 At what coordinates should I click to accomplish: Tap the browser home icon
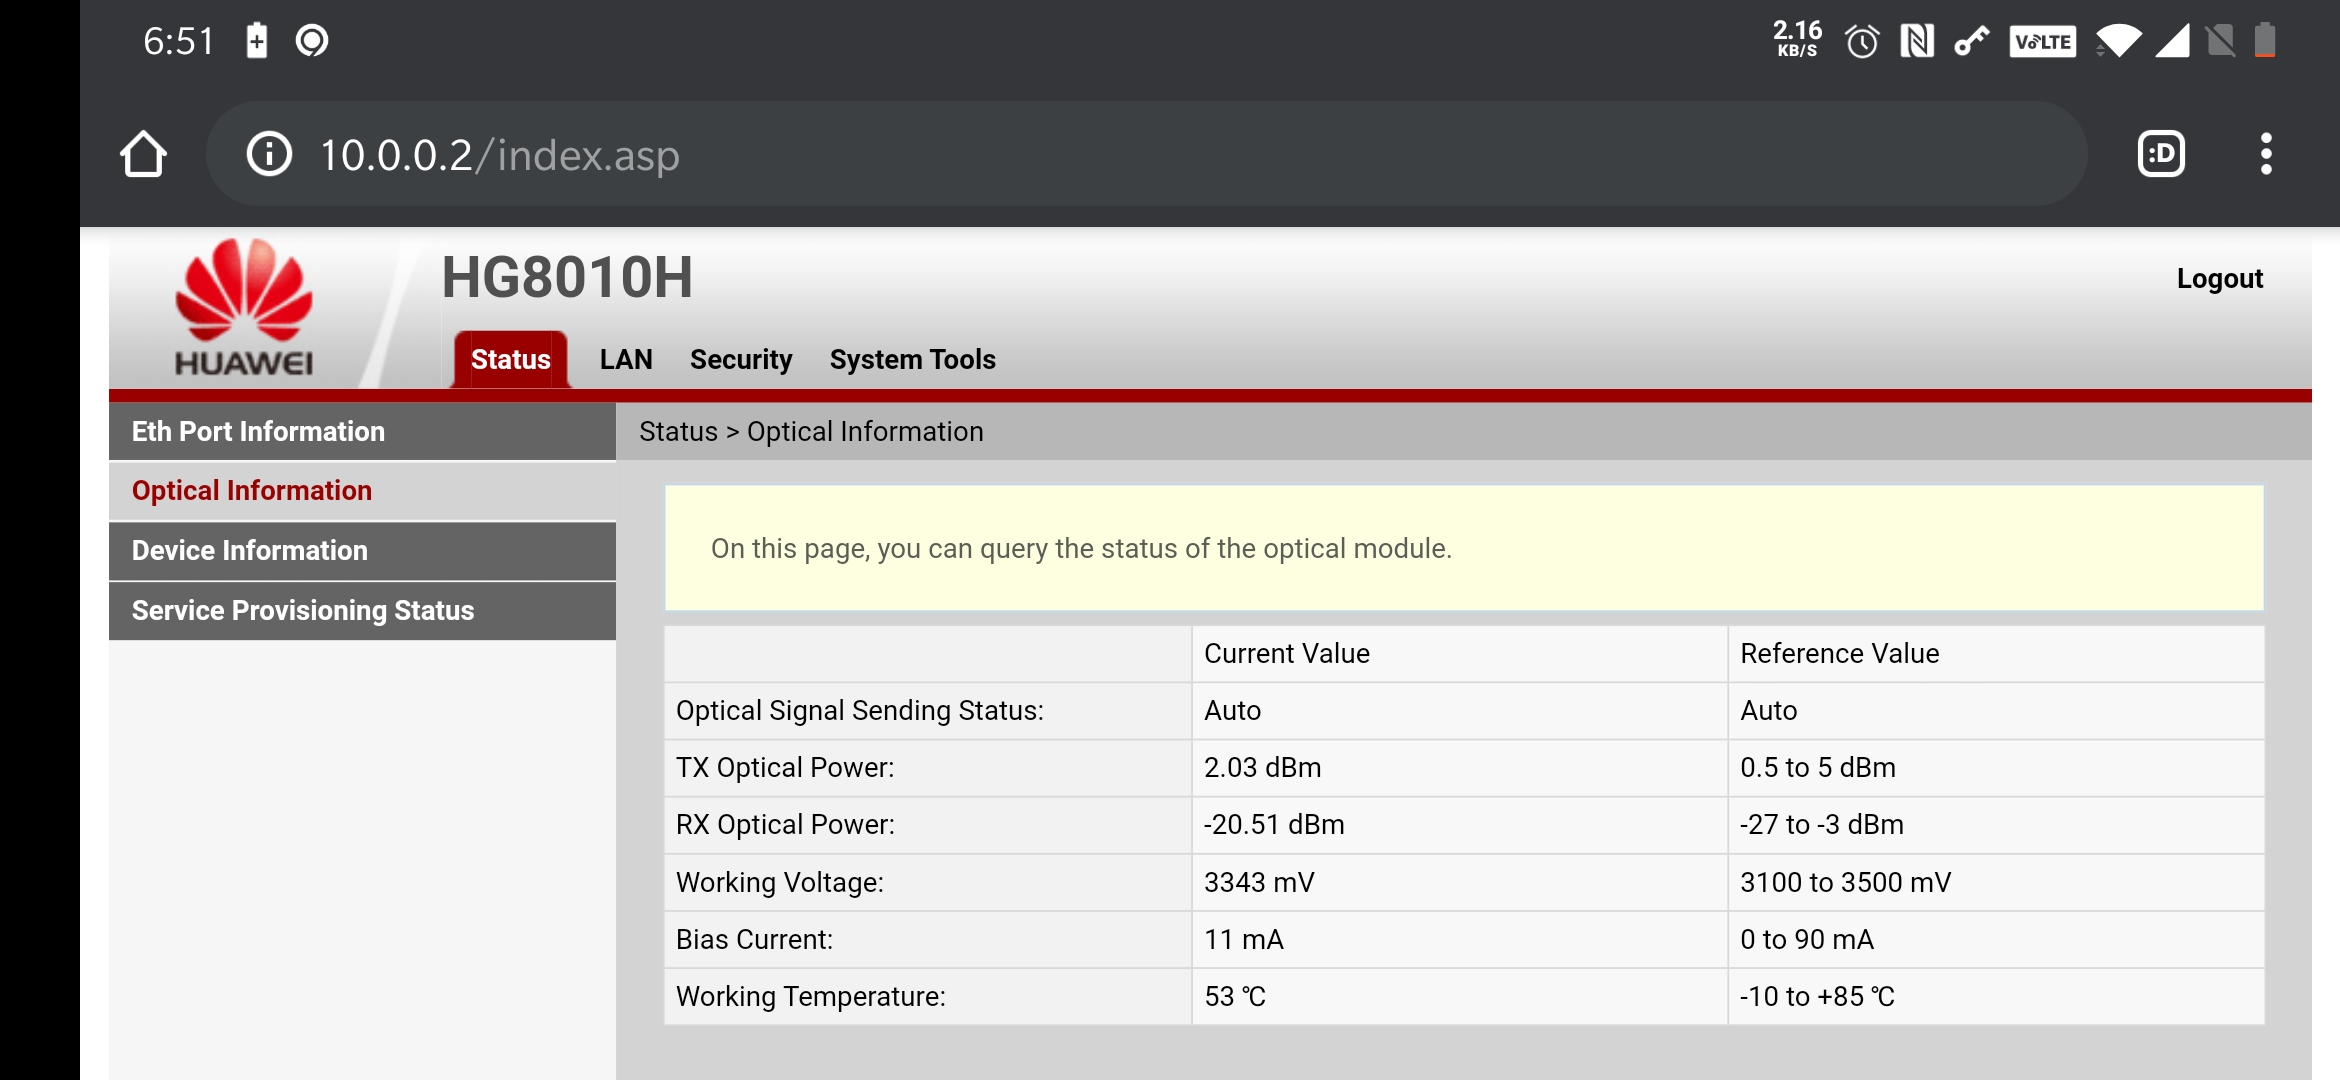point(143,154)
